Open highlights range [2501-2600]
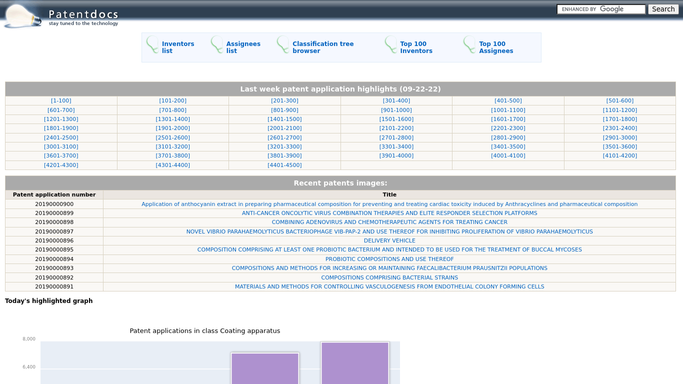 click(173, 138)
